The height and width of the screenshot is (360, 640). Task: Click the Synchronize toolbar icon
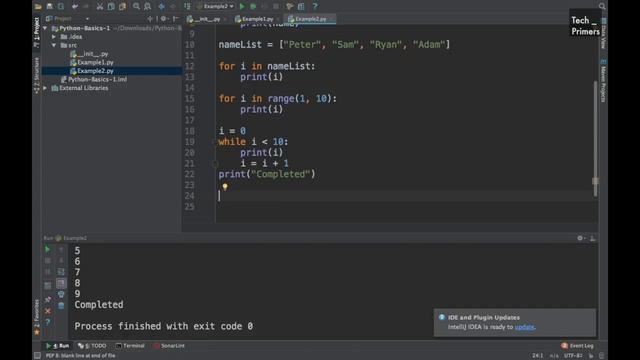click(x=61, y=6)
